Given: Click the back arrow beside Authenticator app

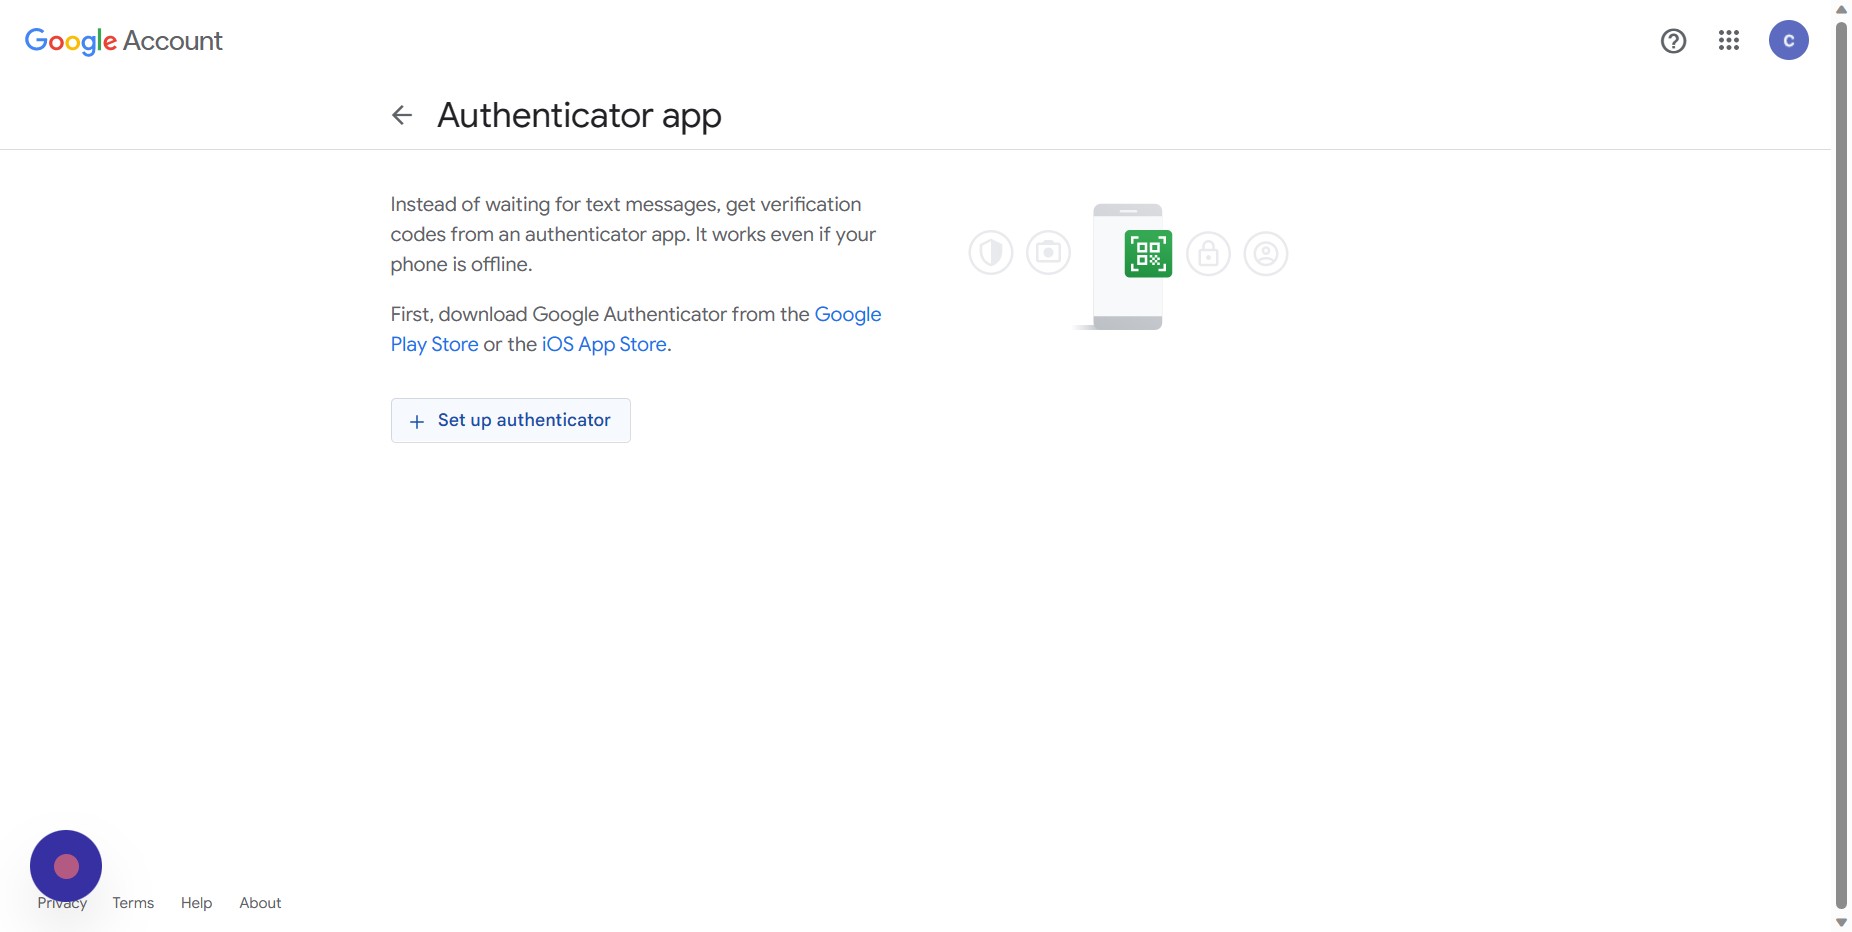Looking at the screenshot, I should pyautogui.click(x=402, y=116).
